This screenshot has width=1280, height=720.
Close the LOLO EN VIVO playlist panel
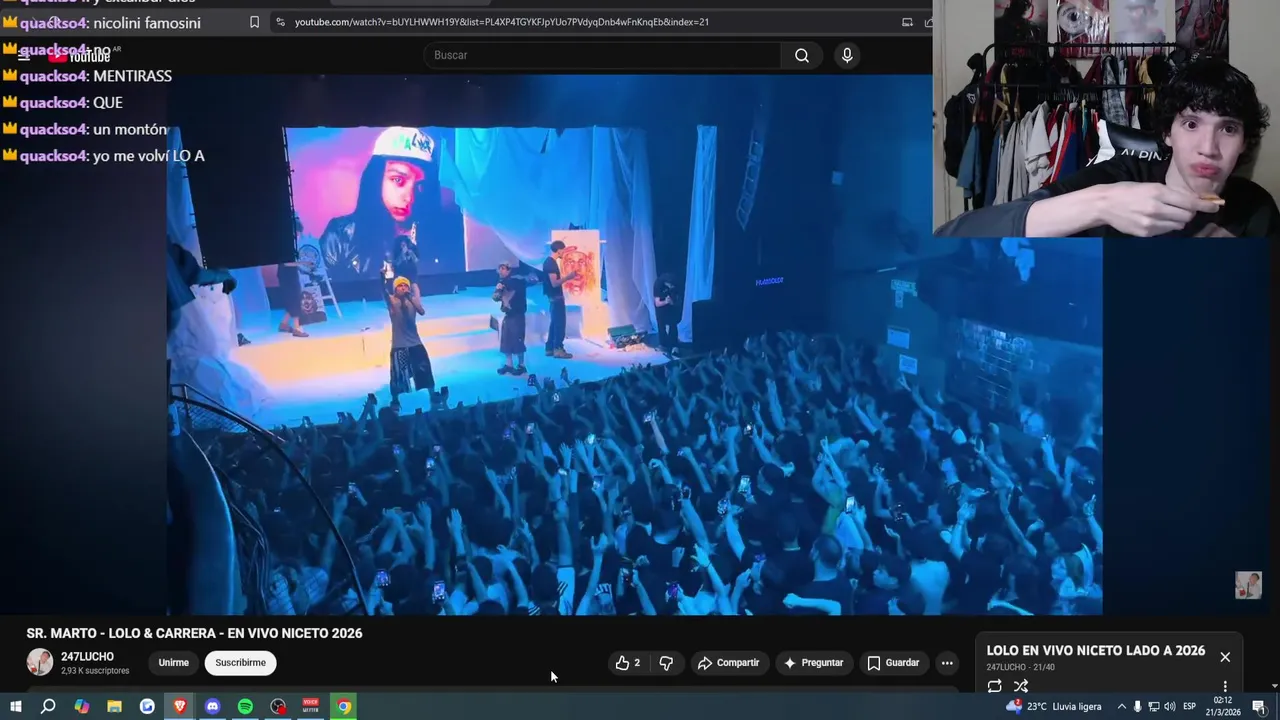click(x=1225, y=657)
